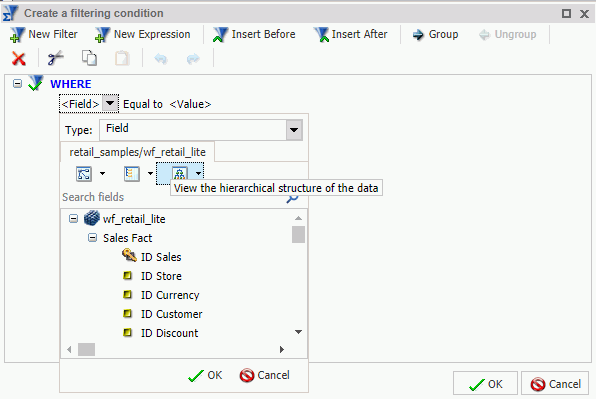Click the ID Discount field icon
Screen dimensions: 596x399
tap(128, 332)
